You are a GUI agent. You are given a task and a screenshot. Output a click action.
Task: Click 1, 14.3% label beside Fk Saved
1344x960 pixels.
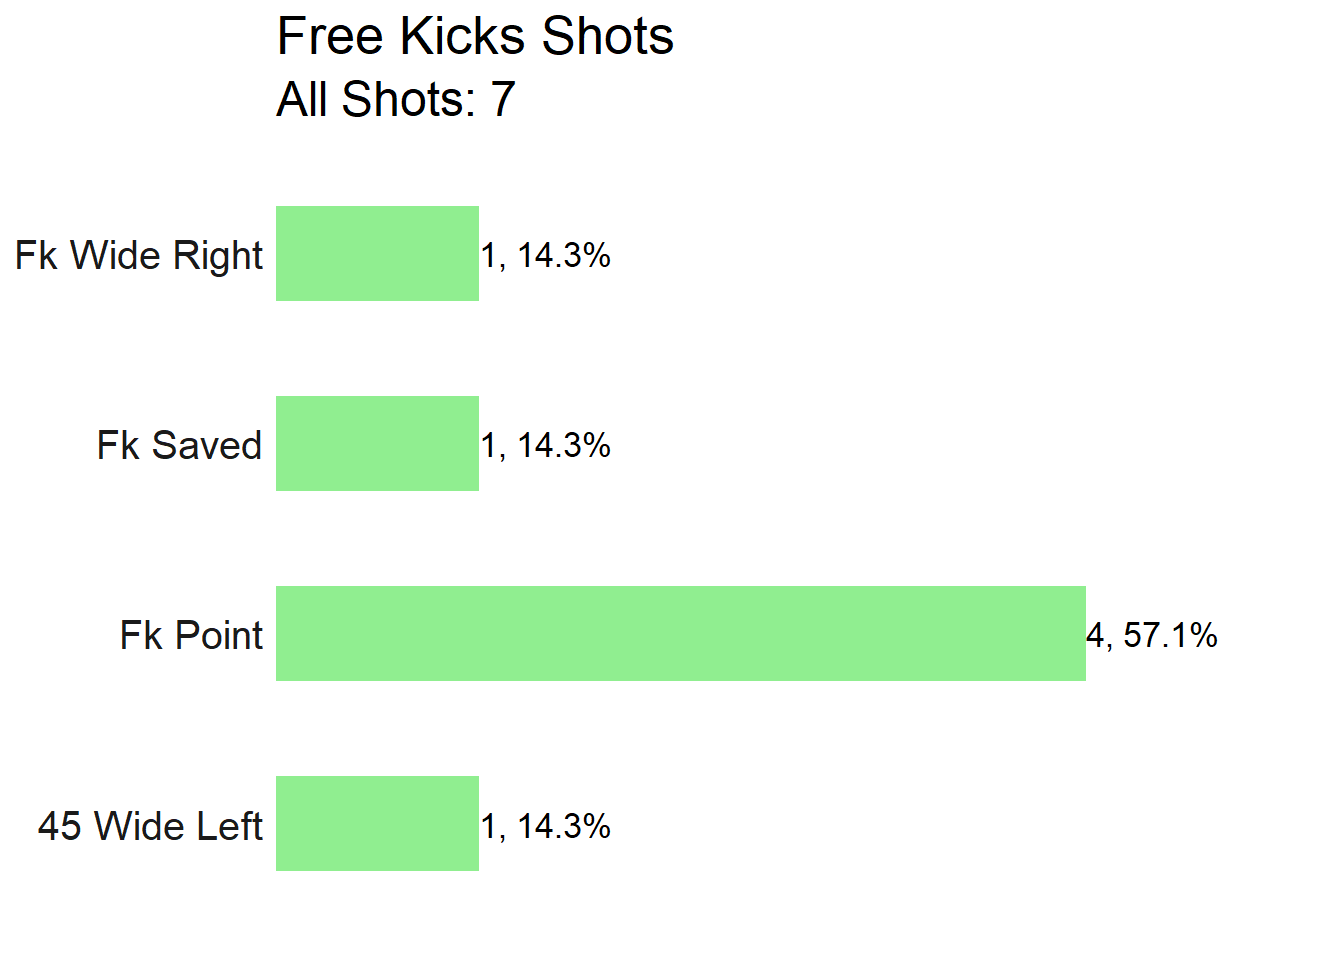click(x=546, y=446)
